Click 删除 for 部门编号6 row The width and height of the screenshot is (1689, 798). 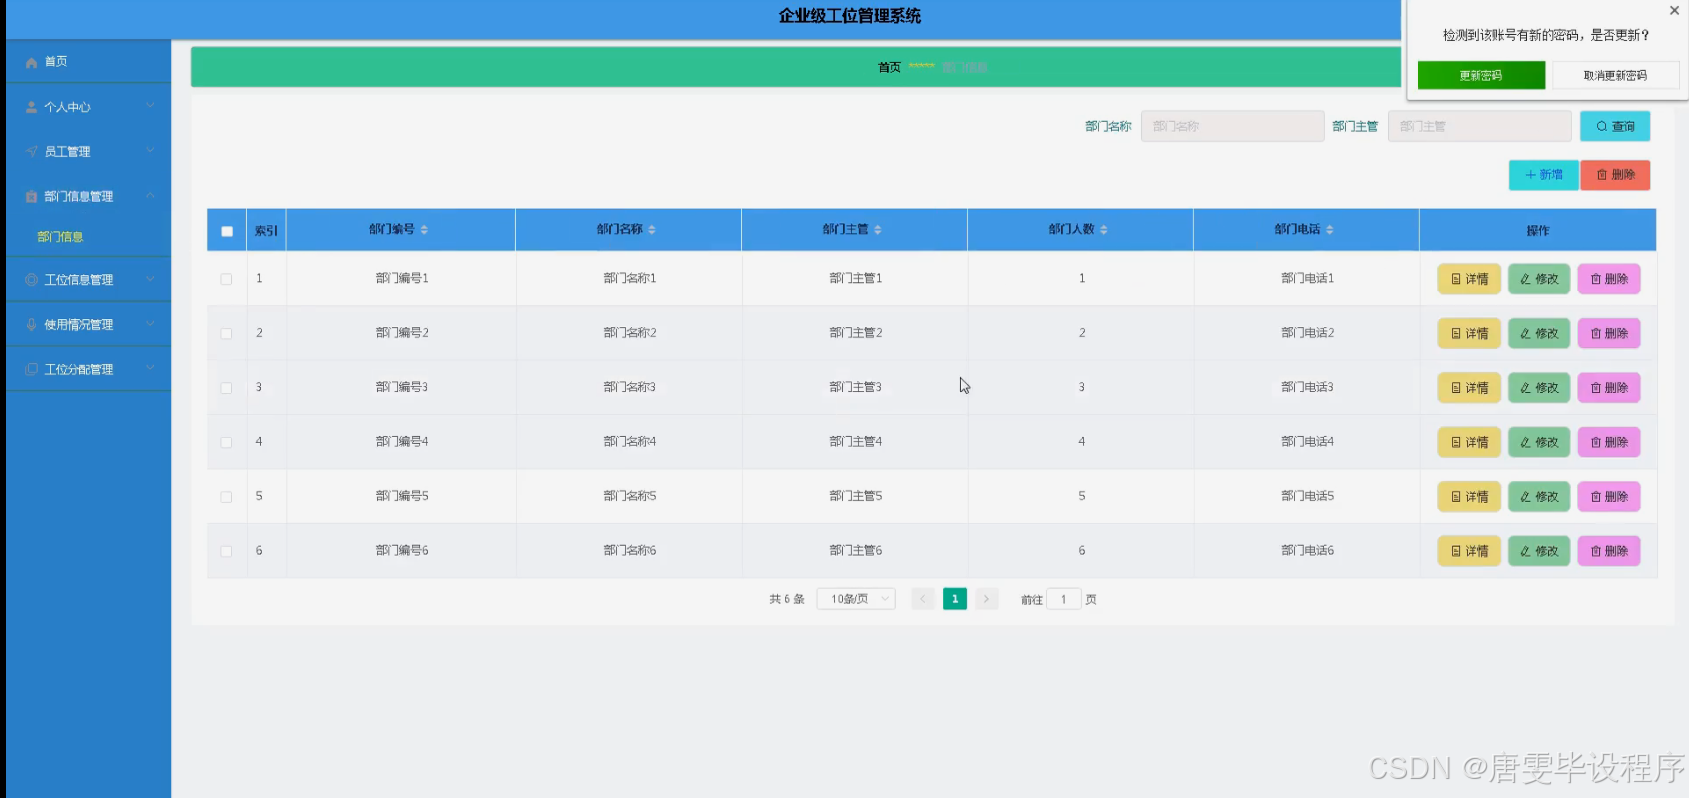tap(1609, 551)
